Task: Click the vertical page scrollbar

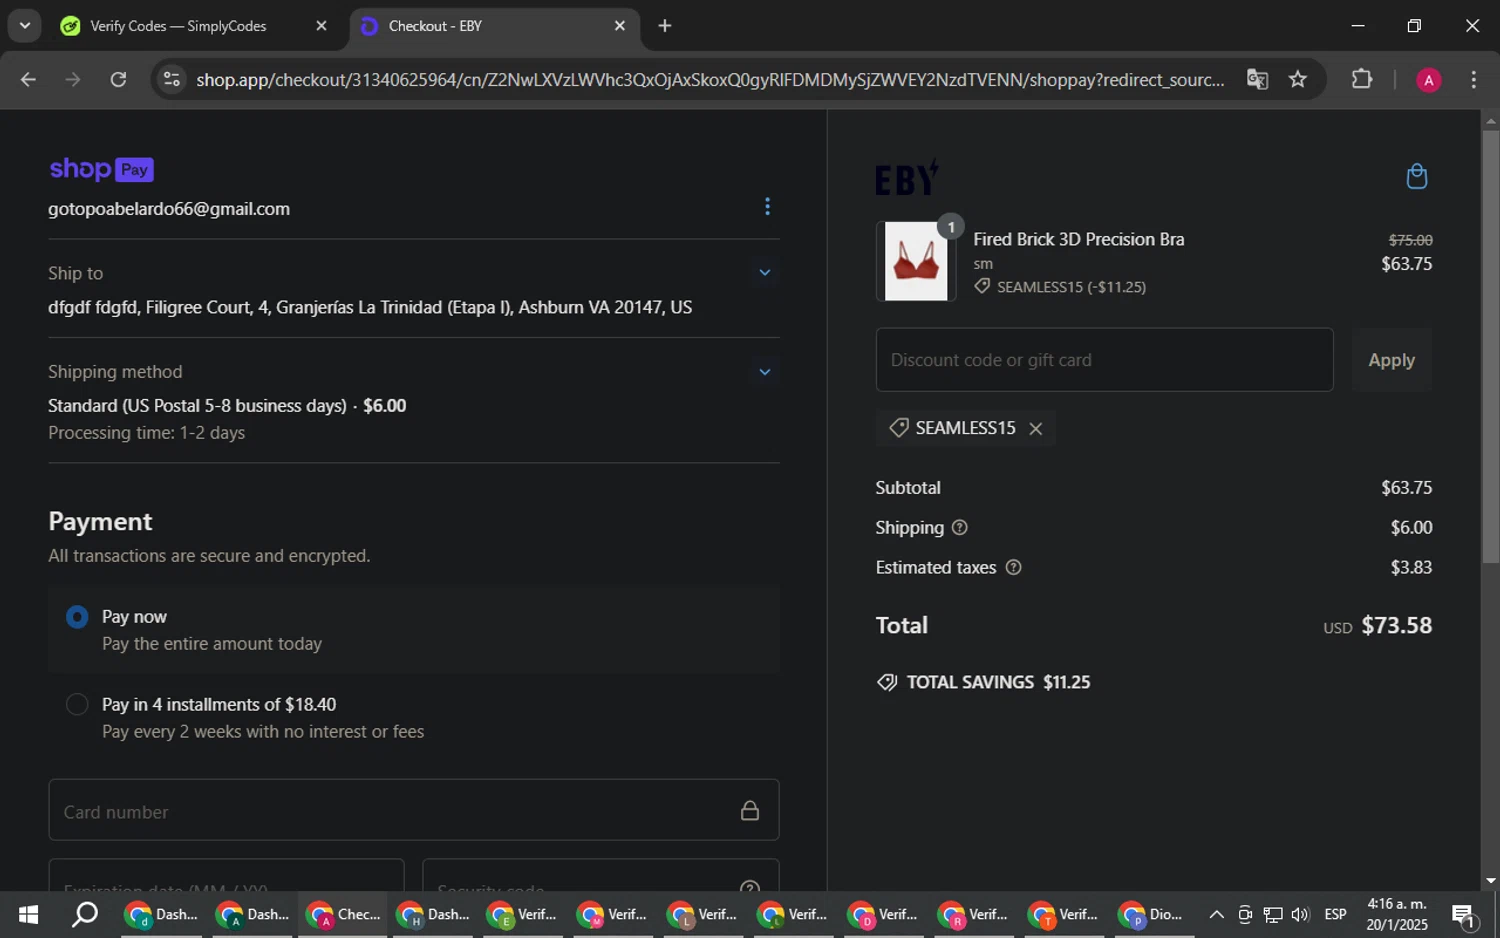Action: click(1491, 345)
